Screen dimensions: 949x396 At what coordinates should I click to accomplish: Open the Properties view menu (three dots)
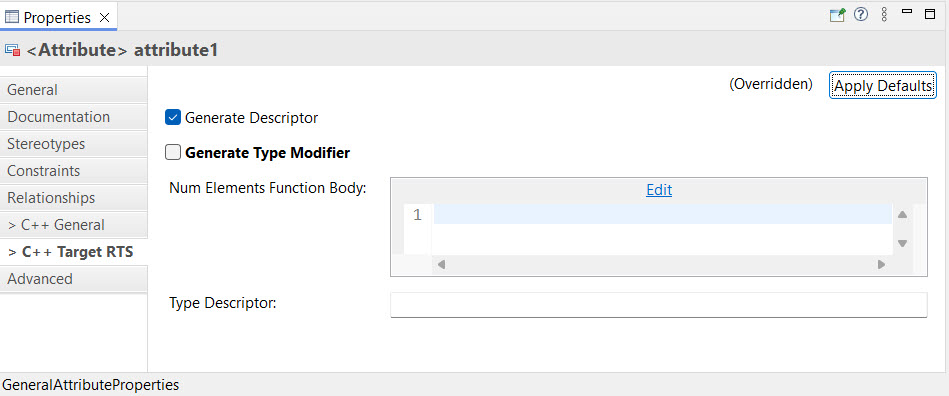884,15
